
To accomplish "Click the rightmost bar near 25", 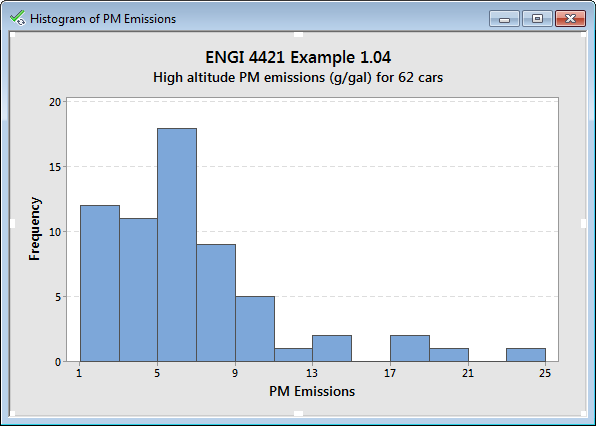I will click(526, 355).
